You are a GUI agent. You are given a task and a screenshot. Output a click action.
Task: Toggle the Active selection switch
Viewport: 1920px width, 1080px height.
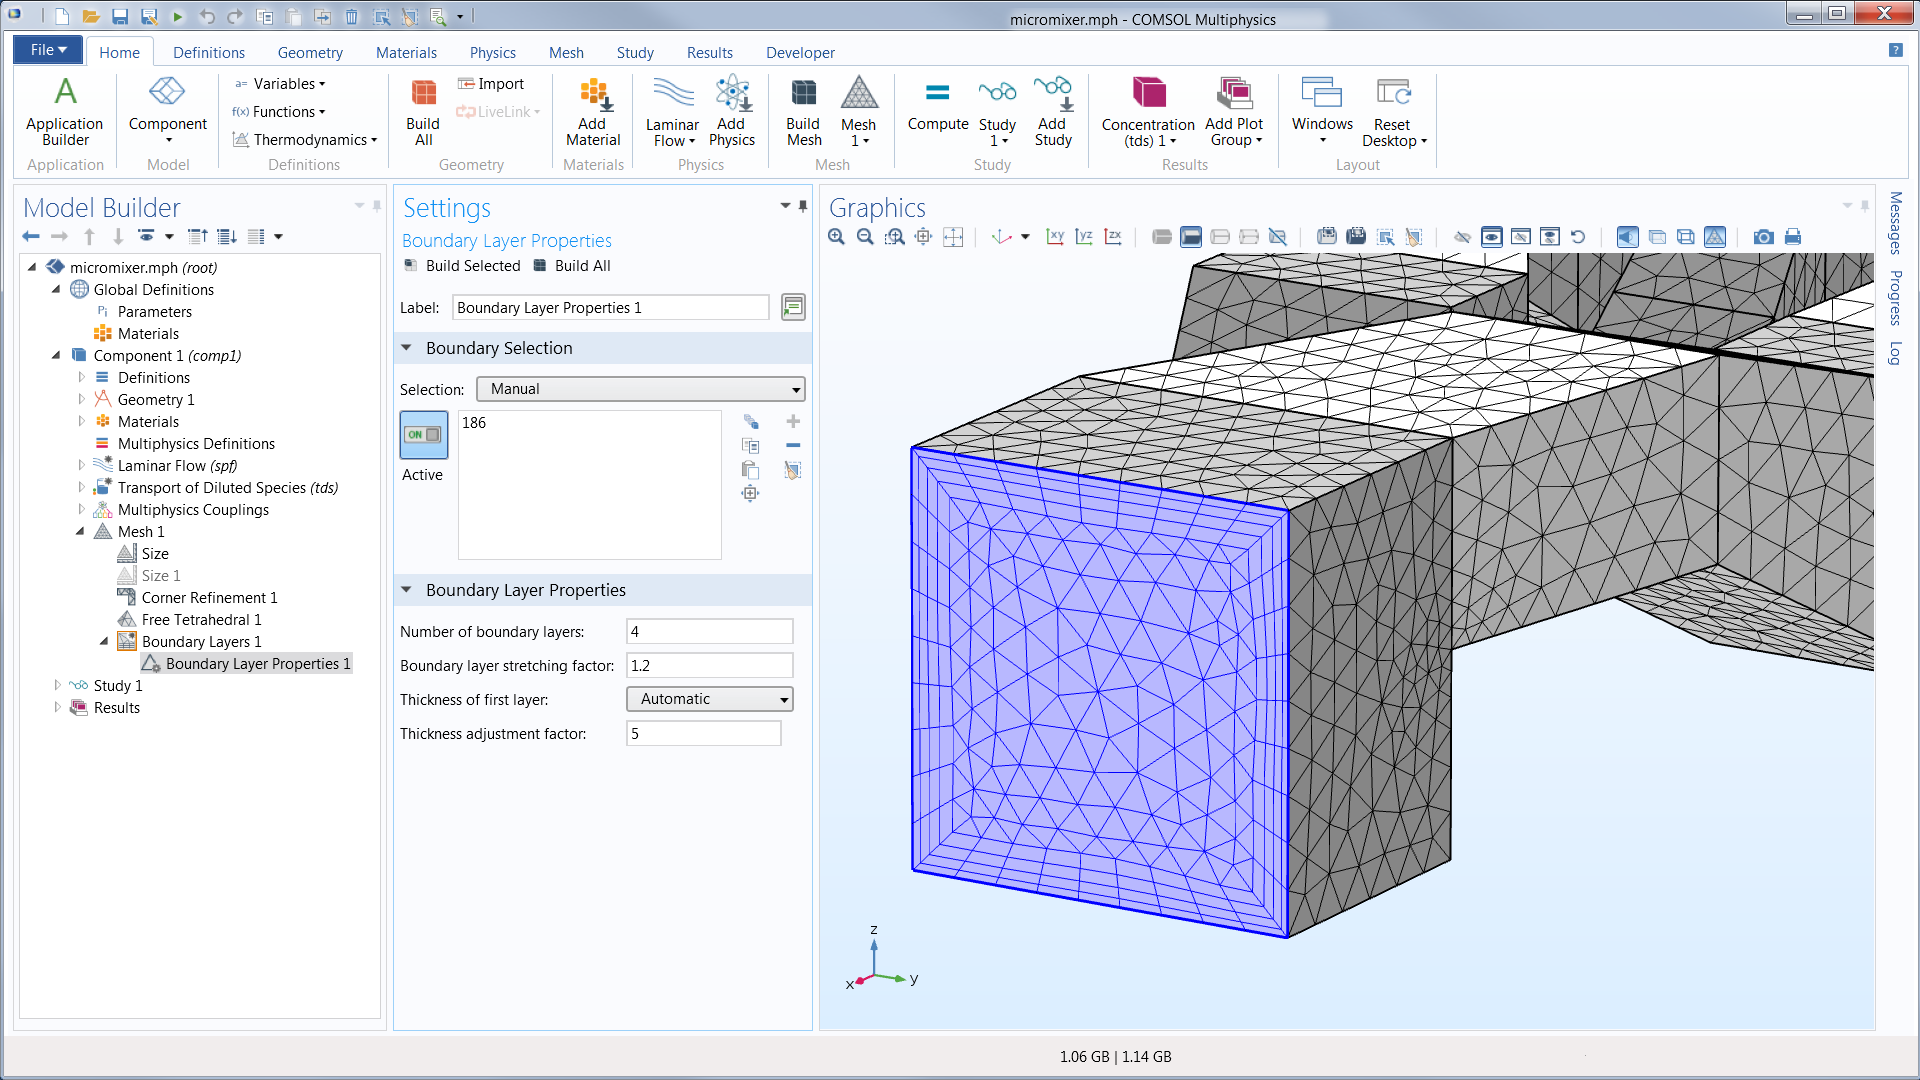[423, 435]
